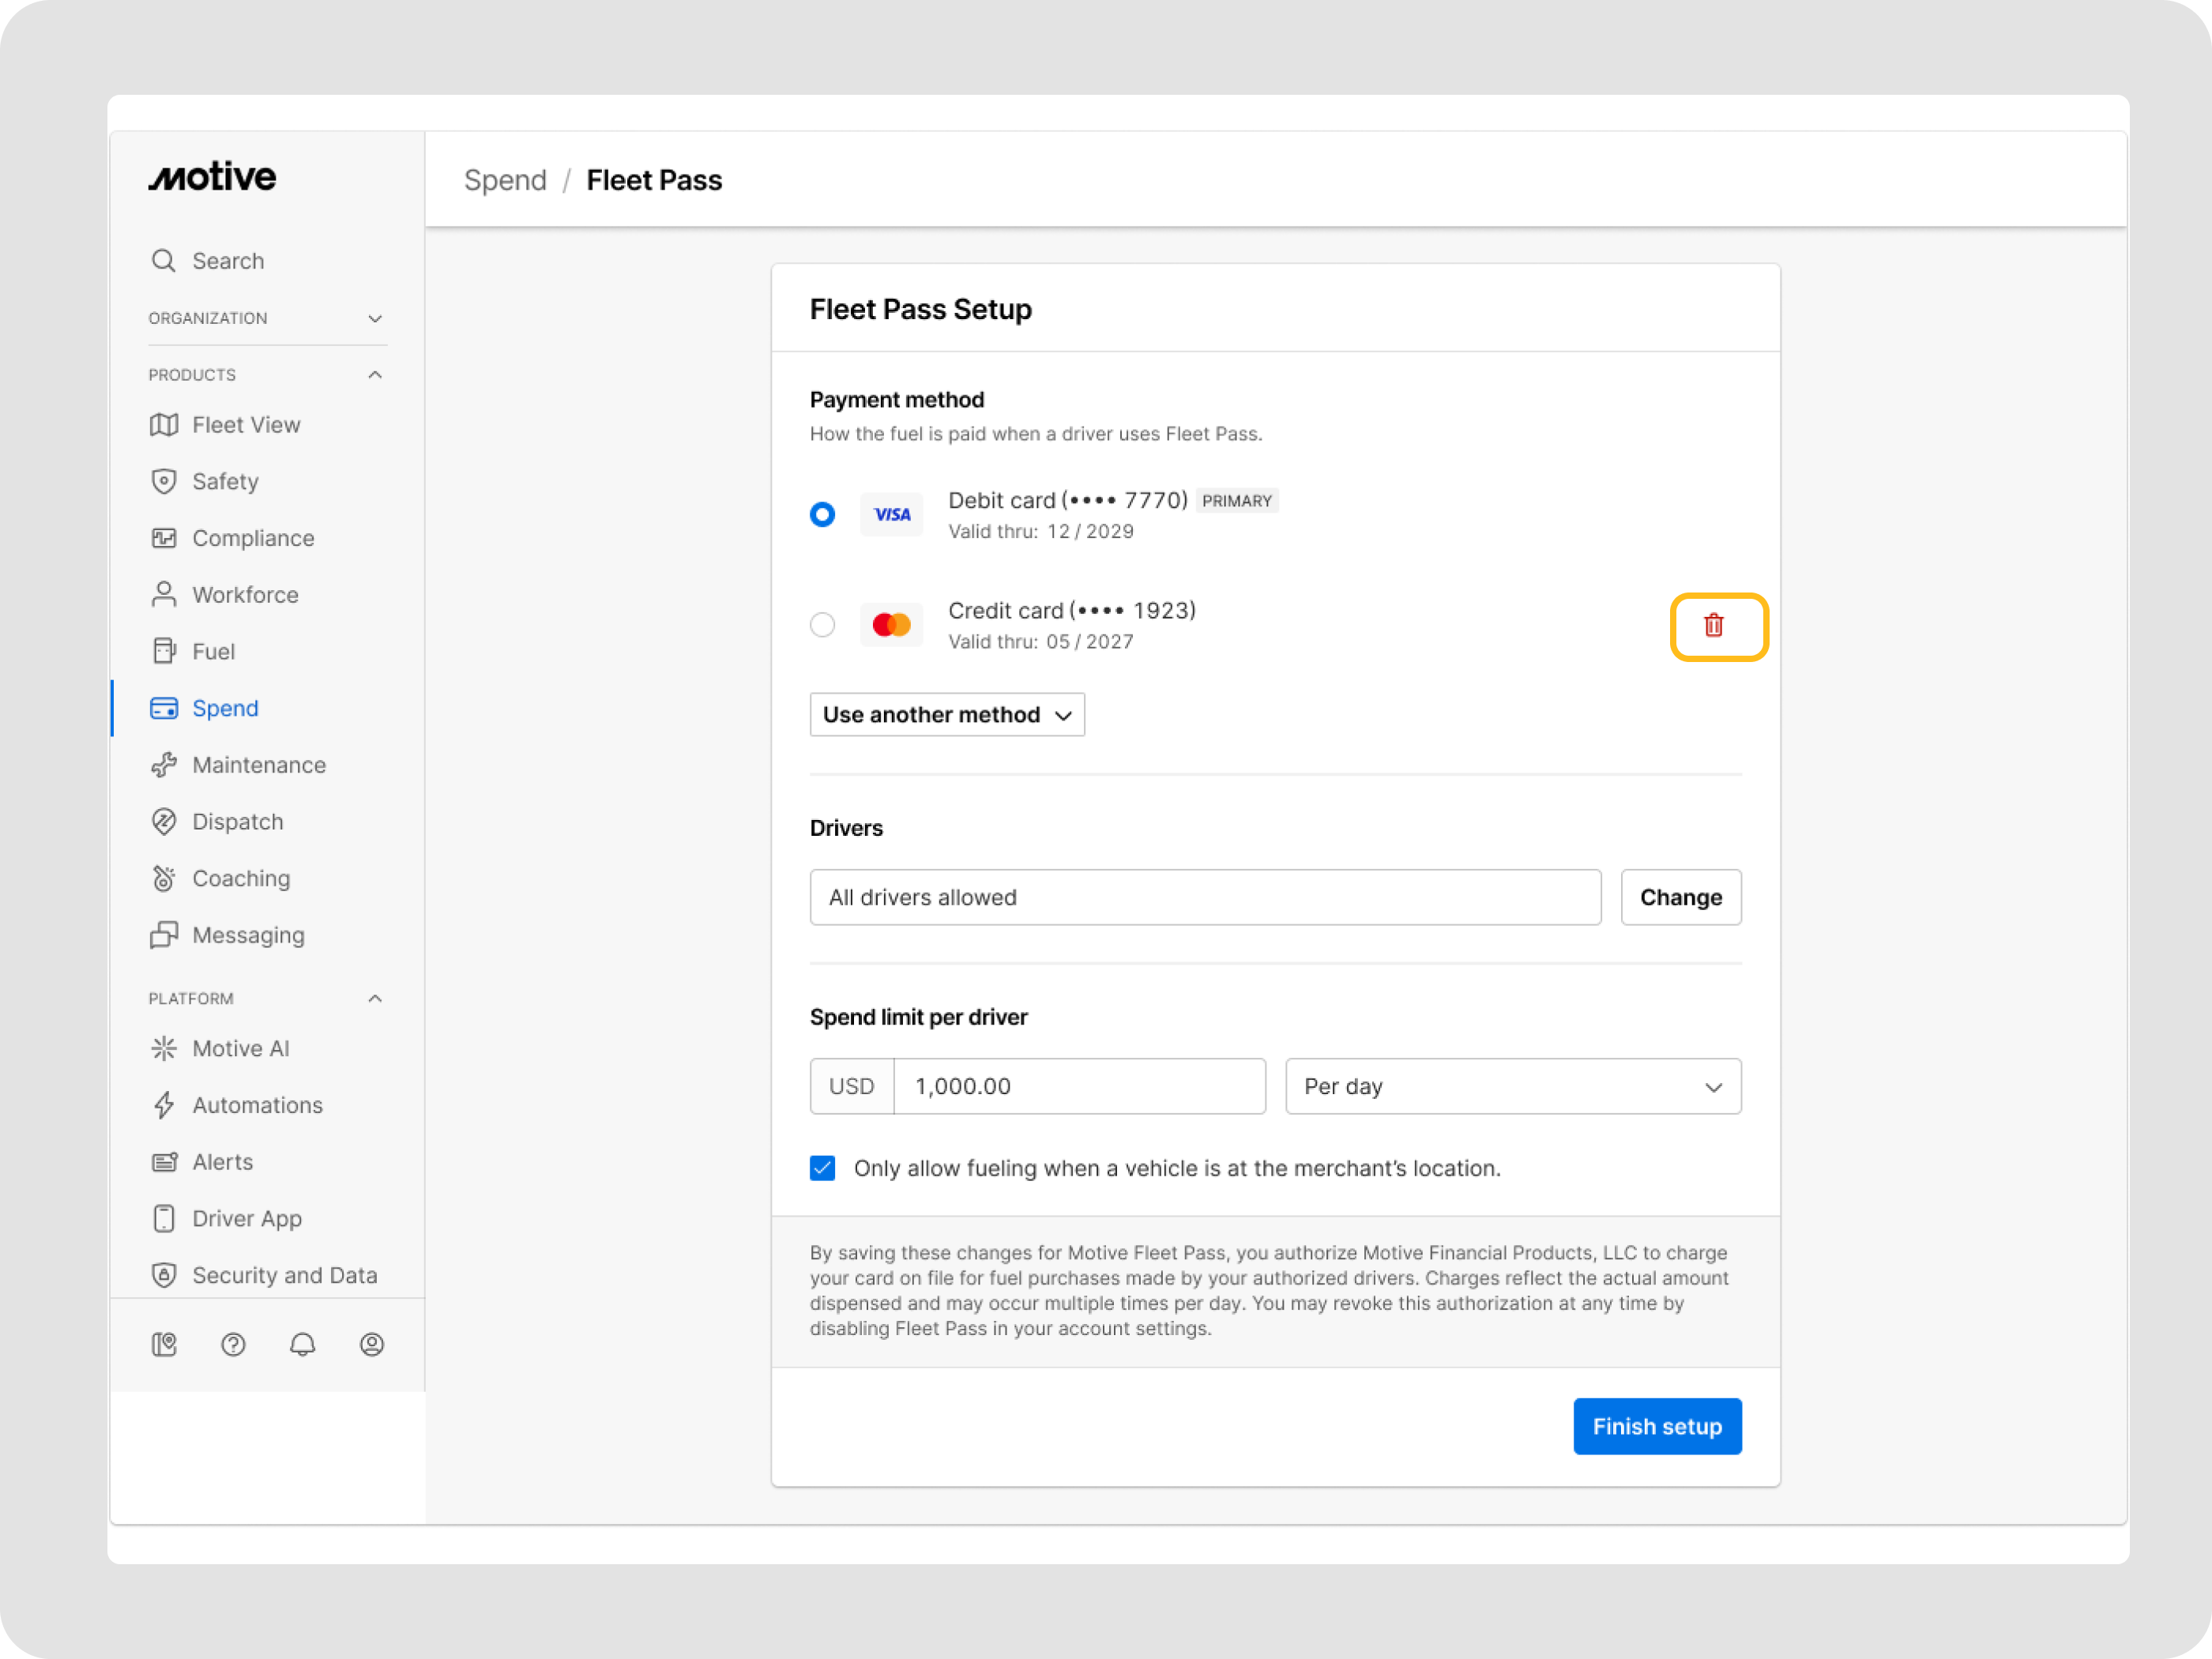
Task: Click the Motive AI sparkle icon
Action: (164, 1048)
